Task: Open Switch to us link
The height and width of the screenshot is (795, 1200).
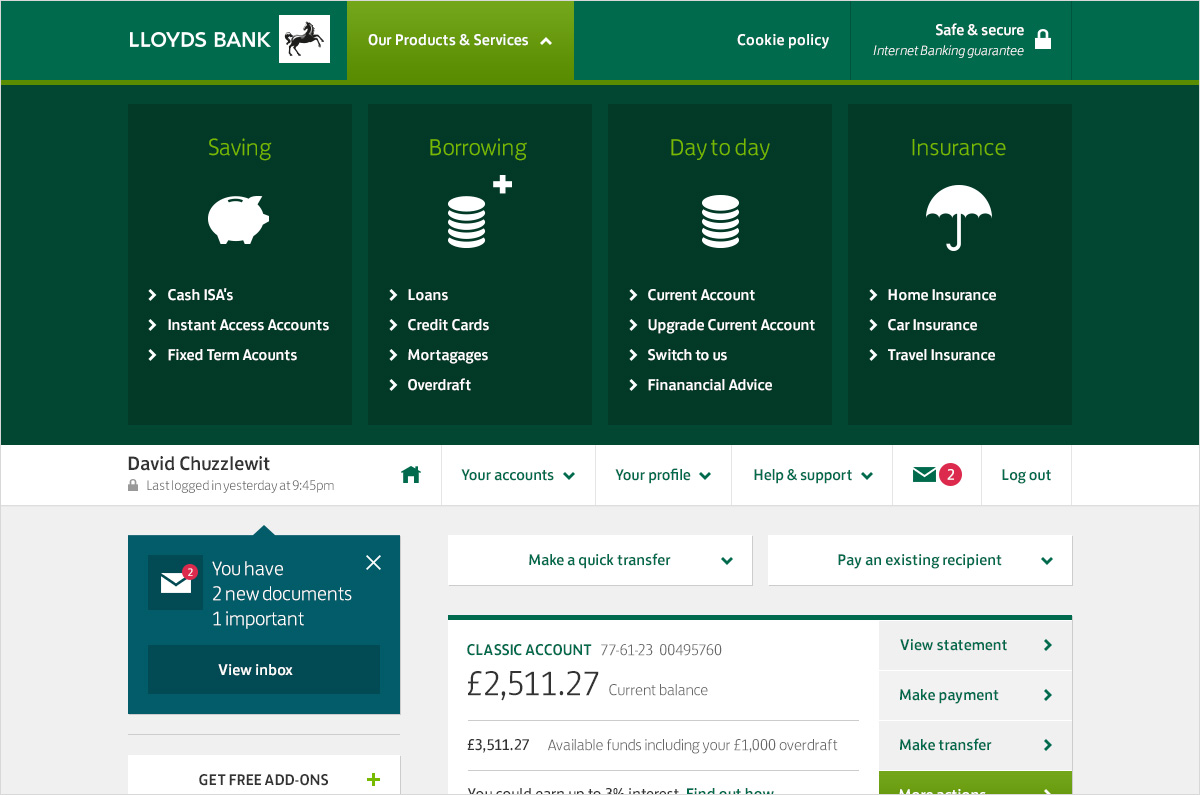Action: coord(687,355)
